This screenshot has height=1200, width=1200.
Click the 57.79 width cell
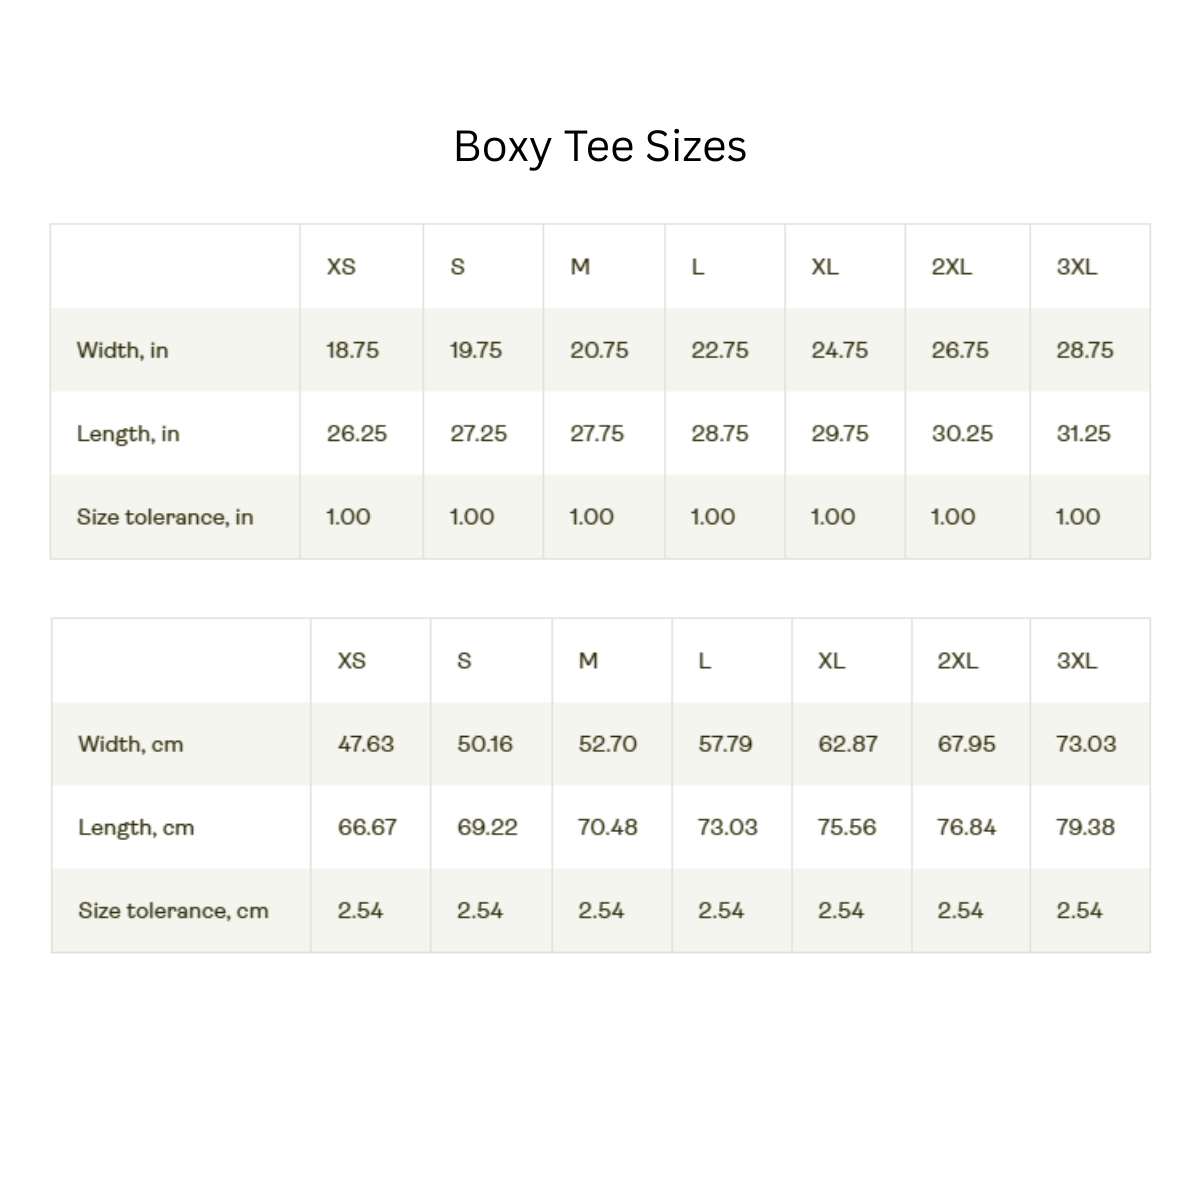pos(725,744)
